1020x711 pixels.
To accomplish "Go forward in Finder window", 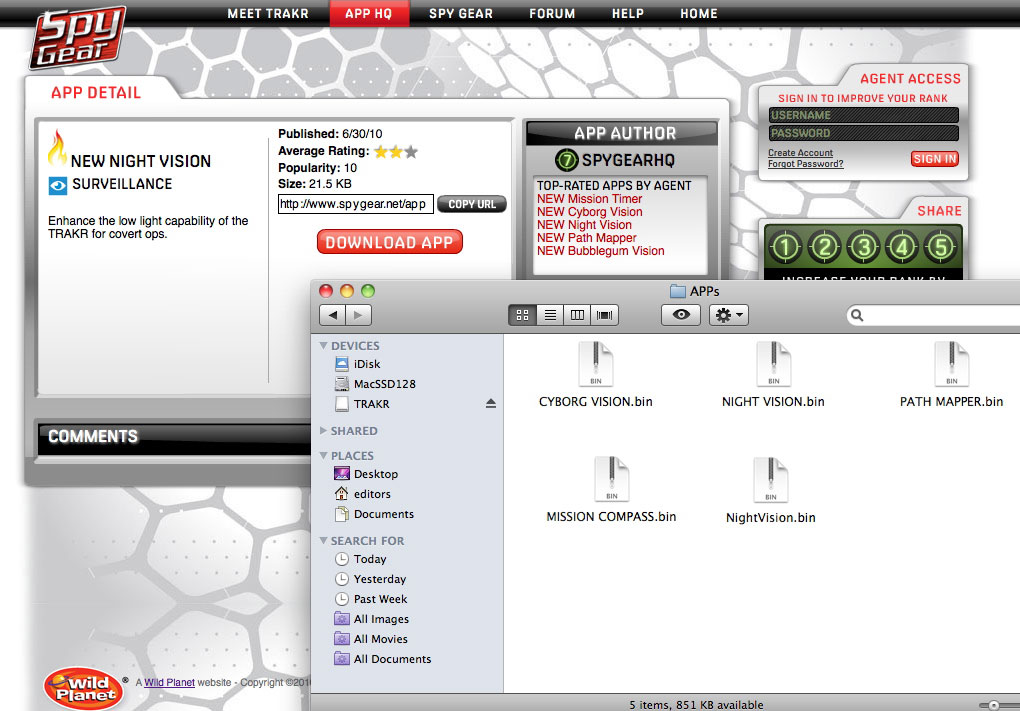I will pyautogui.click(x=358, y=315).
